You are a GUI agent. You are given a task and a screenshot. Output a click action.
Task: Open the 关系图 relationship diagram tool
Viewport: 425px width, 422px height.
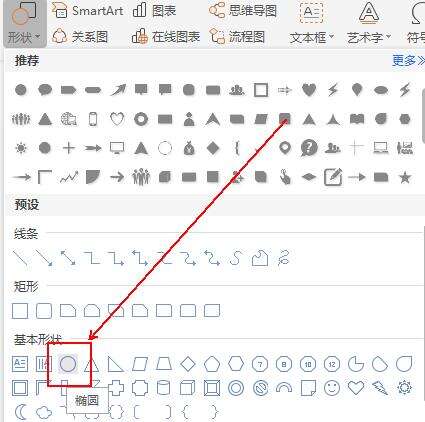tap(80, 36)
